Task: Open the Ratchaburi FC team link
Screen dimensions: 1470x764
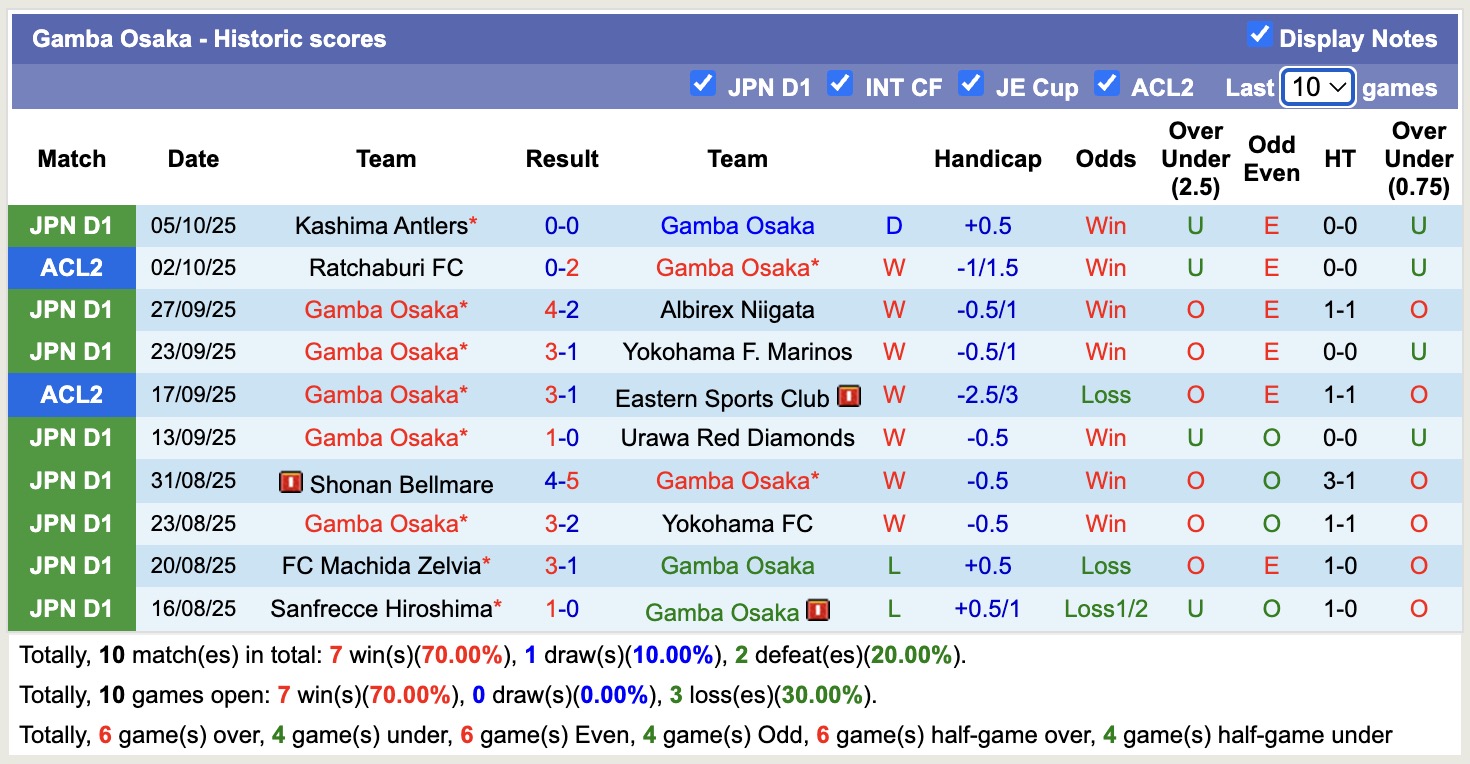Action: 386,267
